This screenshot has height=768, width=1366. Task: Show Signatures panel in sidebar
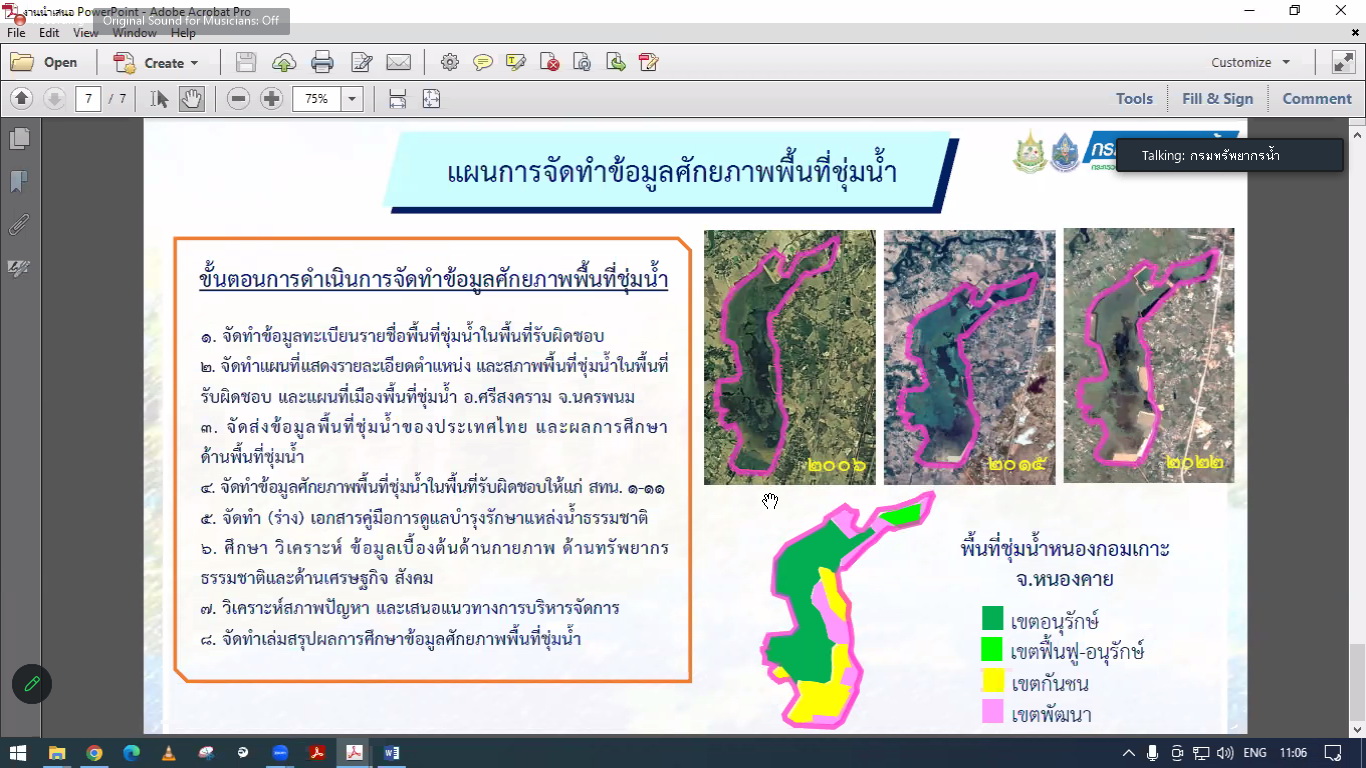point(19,268)
